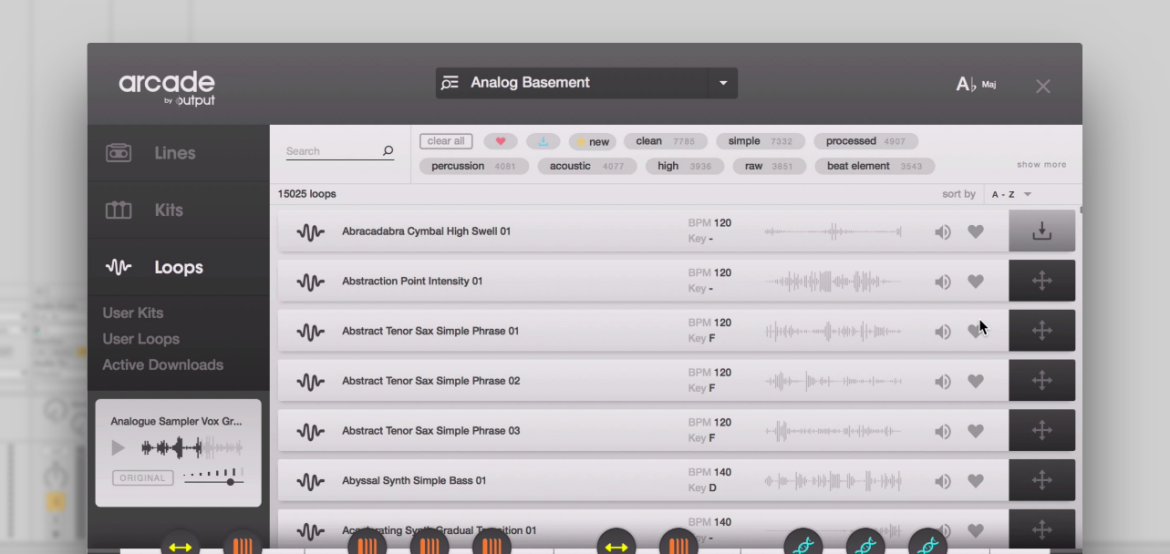Click the Arcade by Output logo

tap(167, 88)
